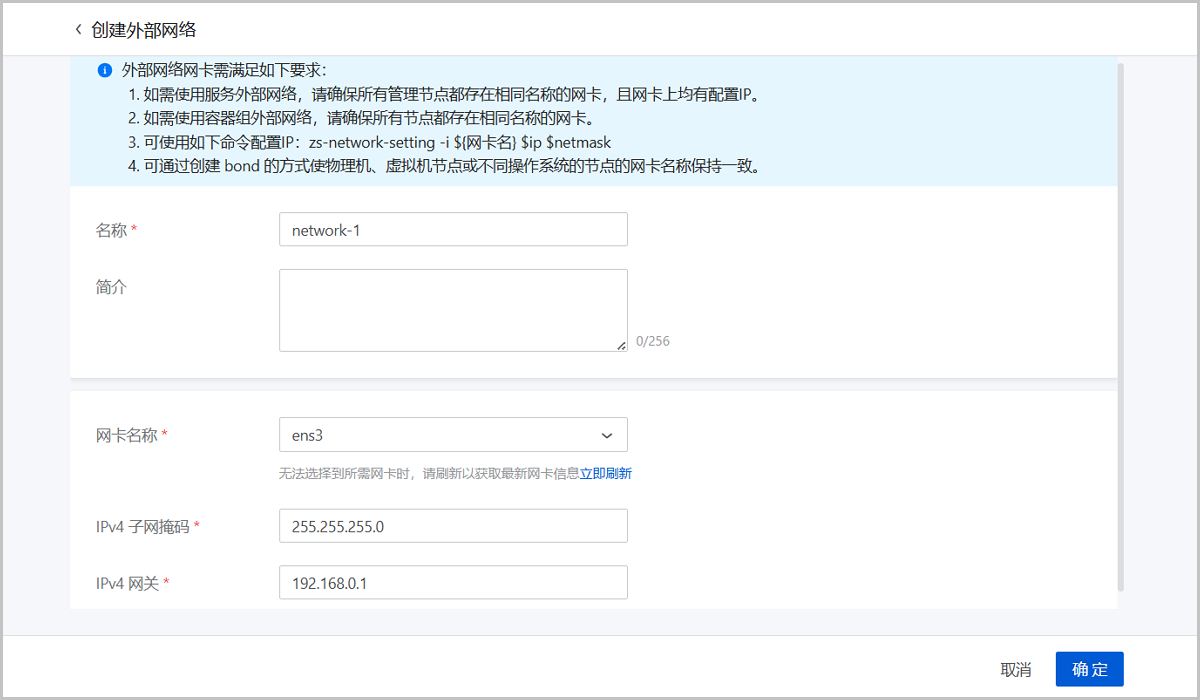
Task: Click the IPv4 子网掩码 field 255.255.255.0
Action: pyautogui.click(x=452, y=526)
